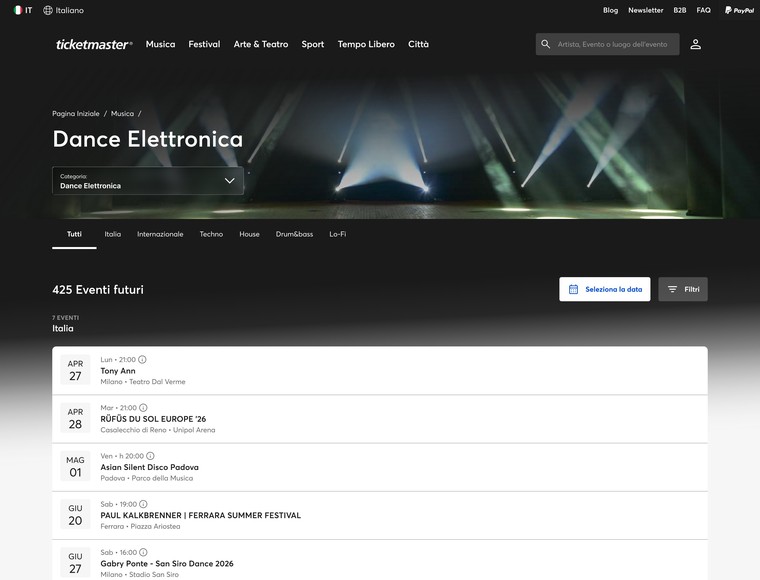This screenshot has height=580, width=760.
Task: Switch to the Lo-Fi tab
Action: (x=337, y=234)
